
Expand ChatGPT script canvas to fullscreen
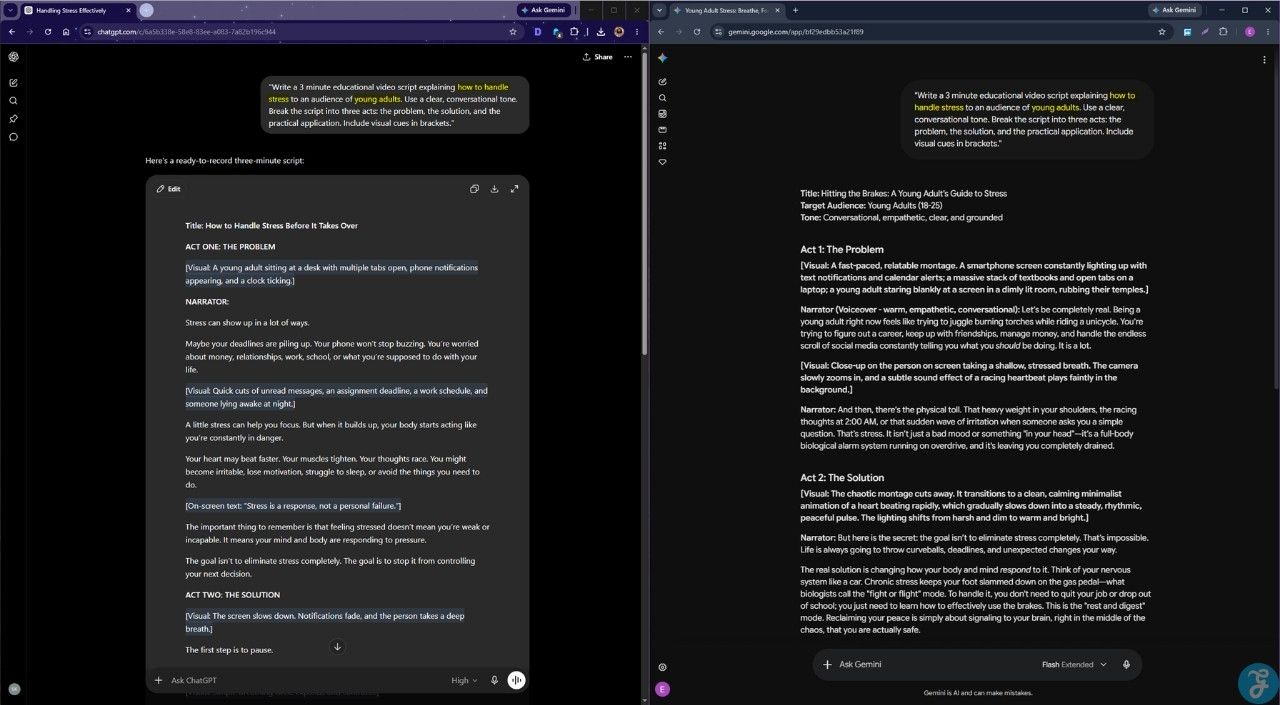coord(514,189)
